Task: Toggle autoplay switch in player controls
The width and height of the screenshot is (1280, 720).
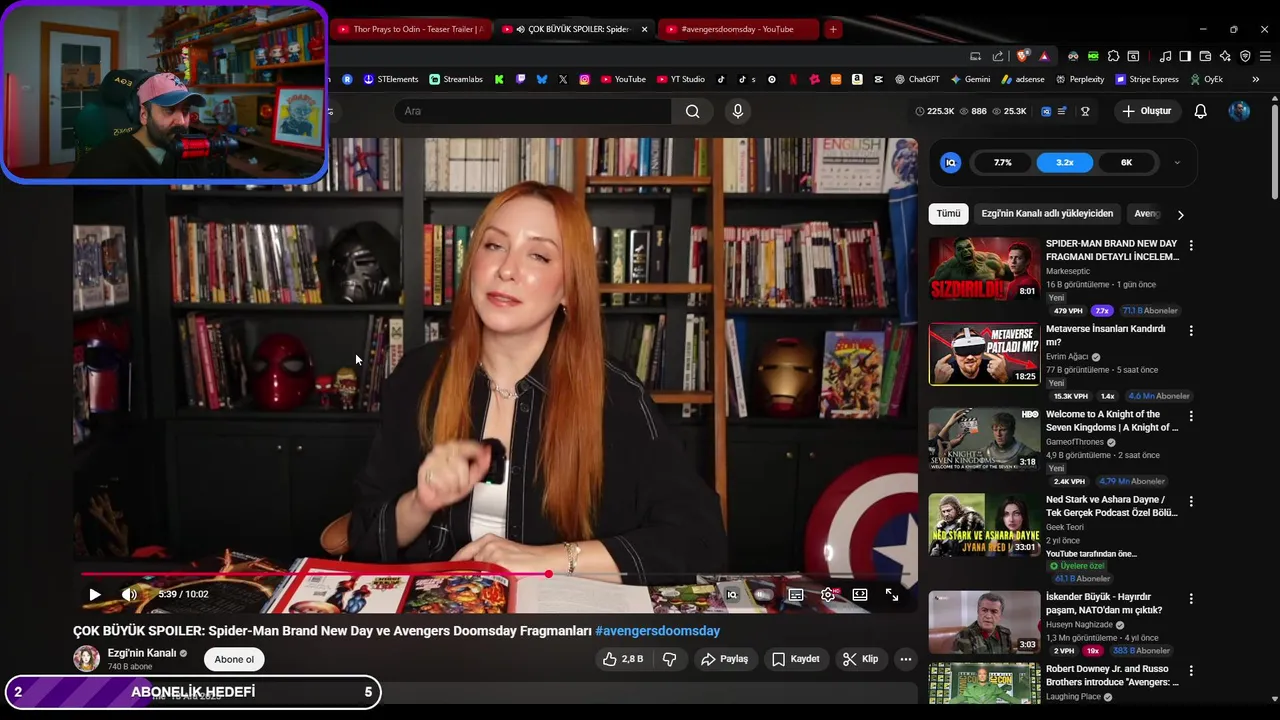Action: [x=764, y=594]
